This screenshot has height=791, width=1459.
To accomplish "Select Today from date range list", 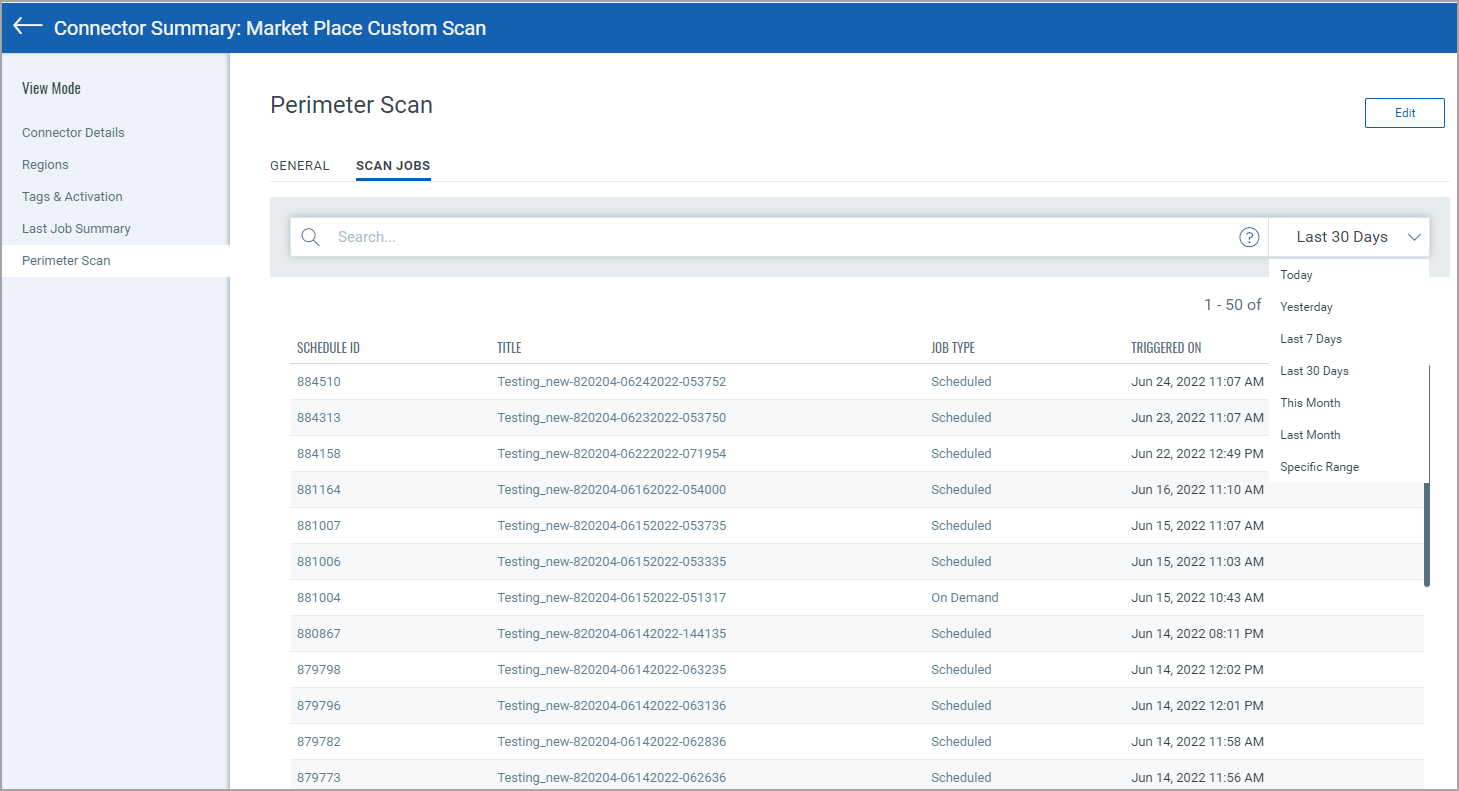I will point(1296,275).
